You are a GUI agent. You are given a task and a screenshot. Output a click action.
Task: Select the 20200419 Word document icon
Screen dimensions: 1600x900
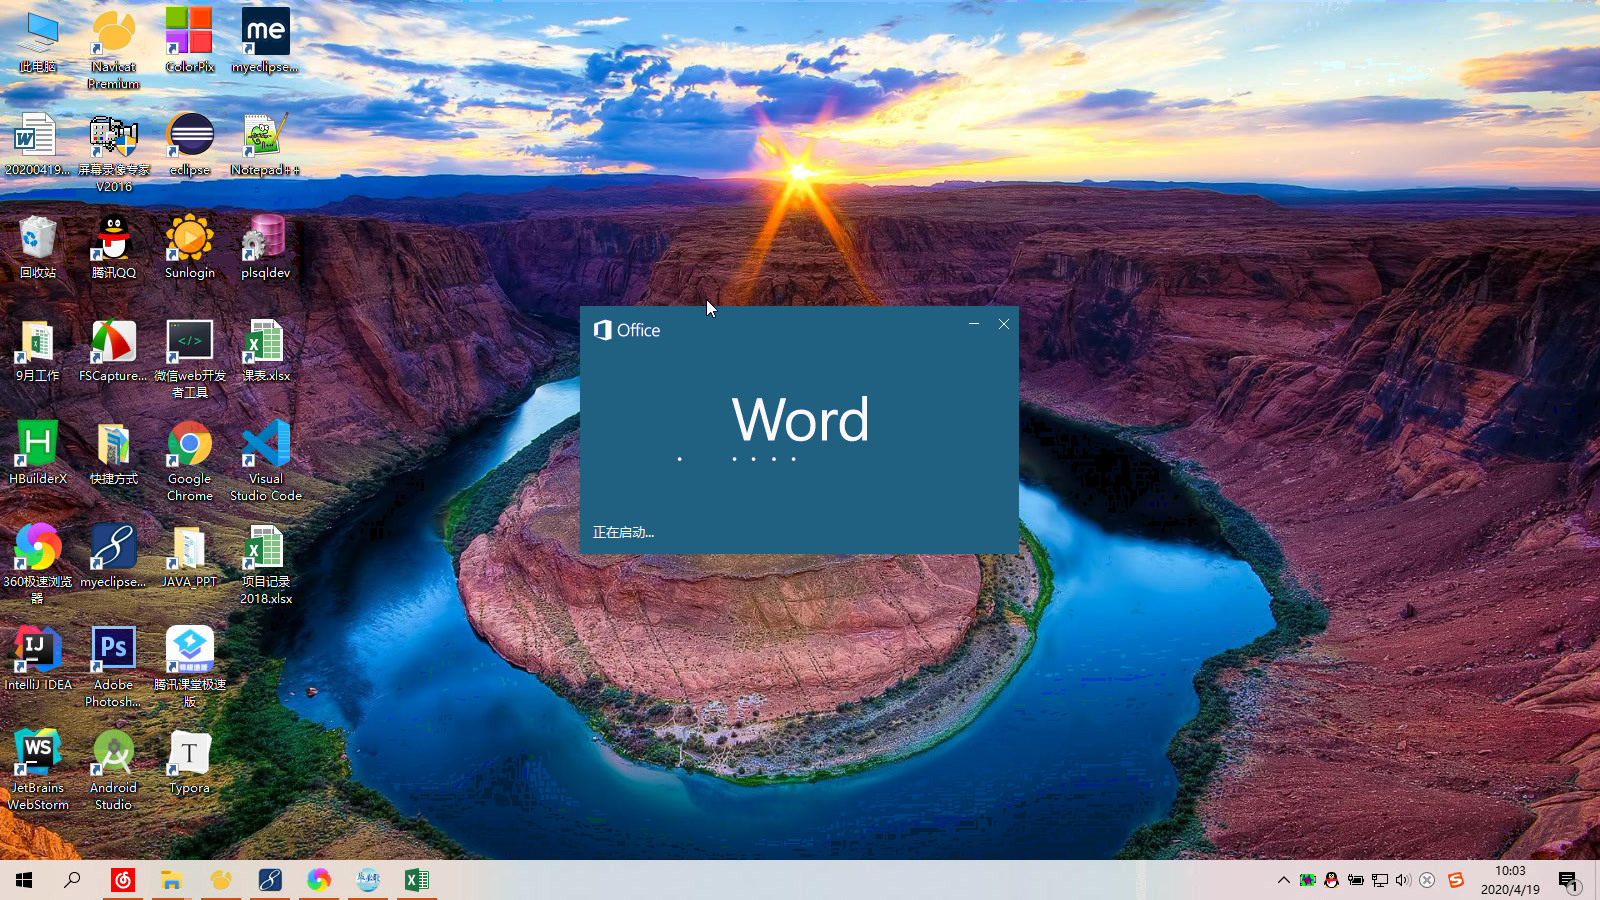[38, 145]
